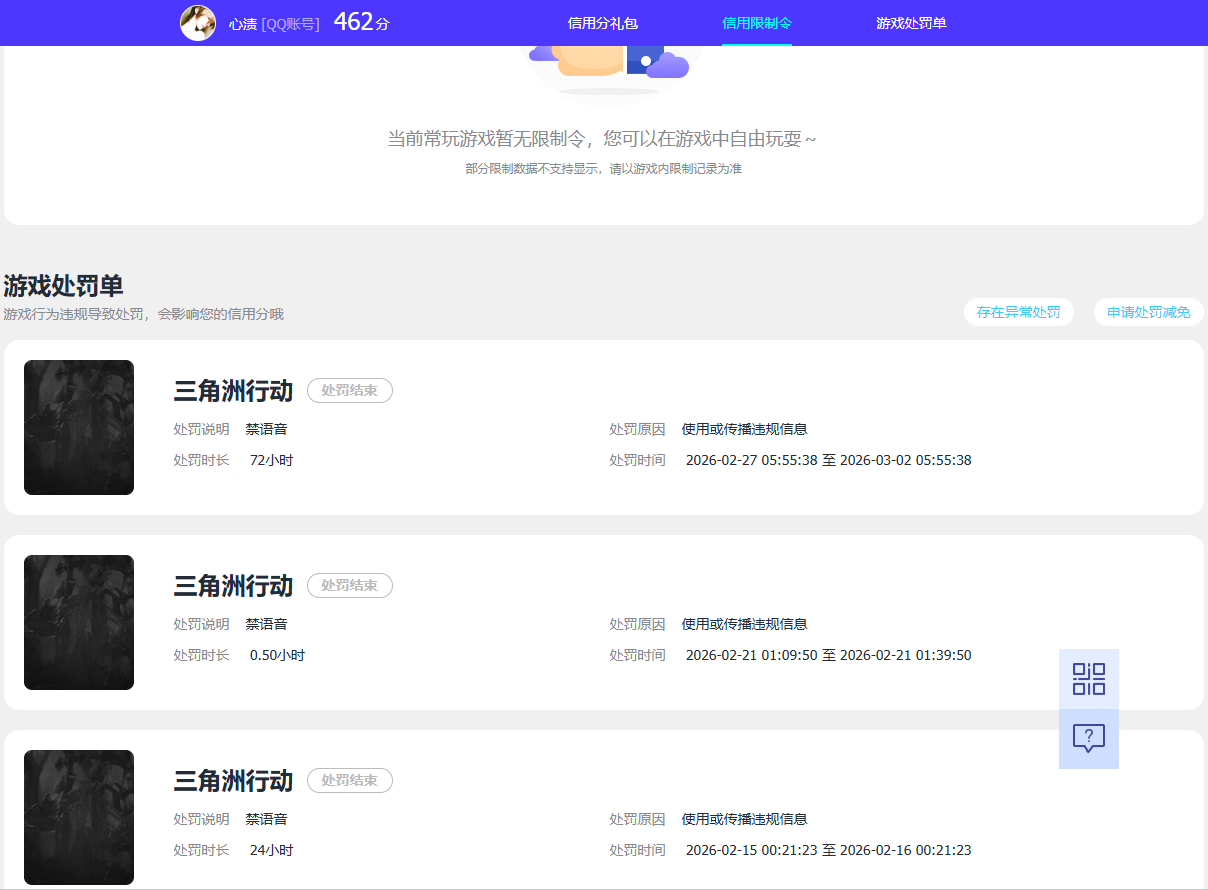Click the time range starting 2026-02-27 05:55:38

click(x=829, y=461)
